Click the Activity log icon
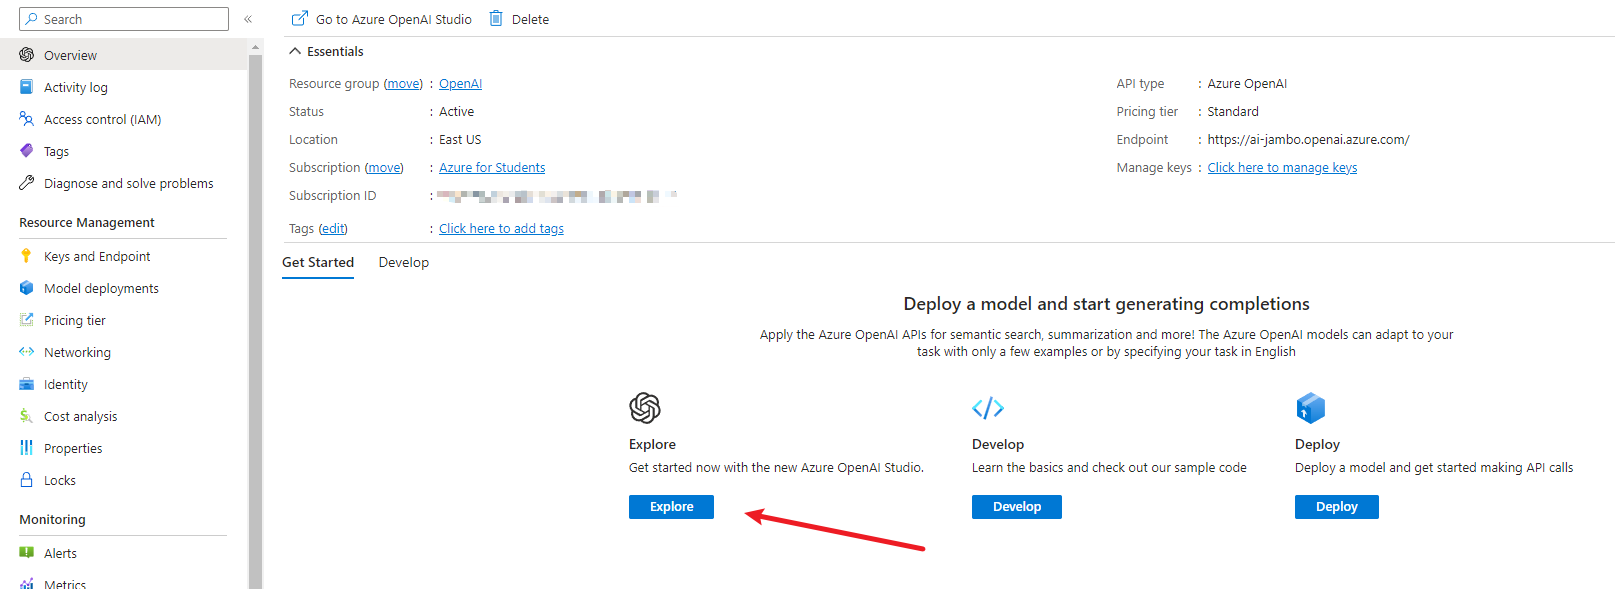 coord(27,87)
